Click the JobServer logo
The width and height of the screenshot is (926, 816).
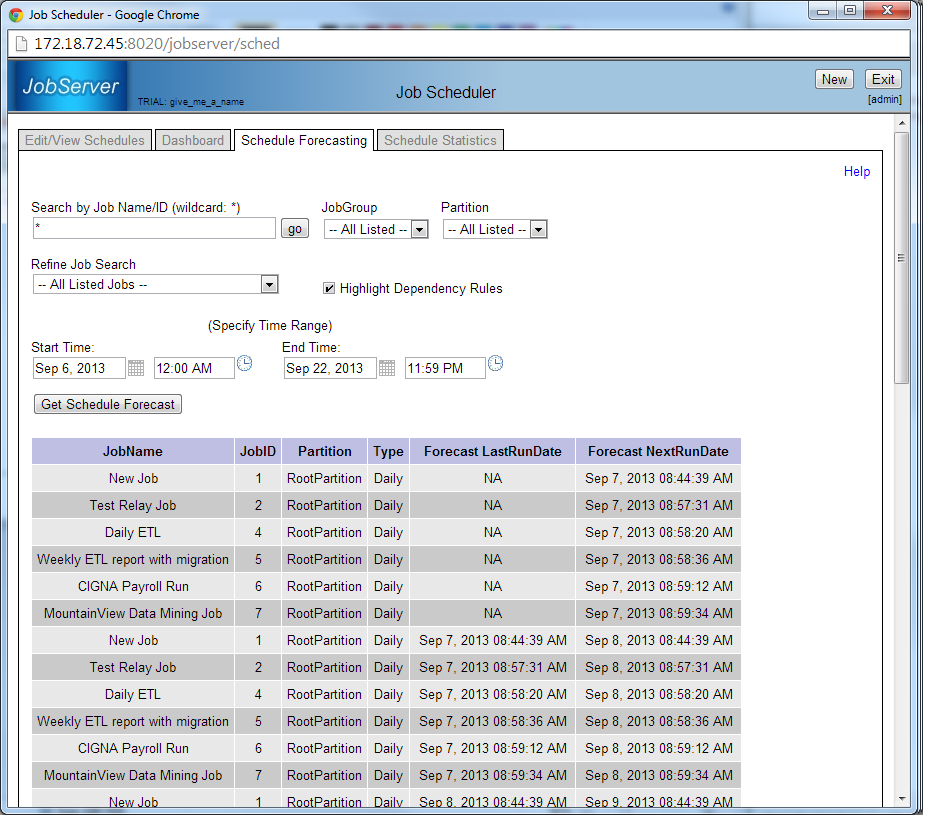[x=72, y=86]
